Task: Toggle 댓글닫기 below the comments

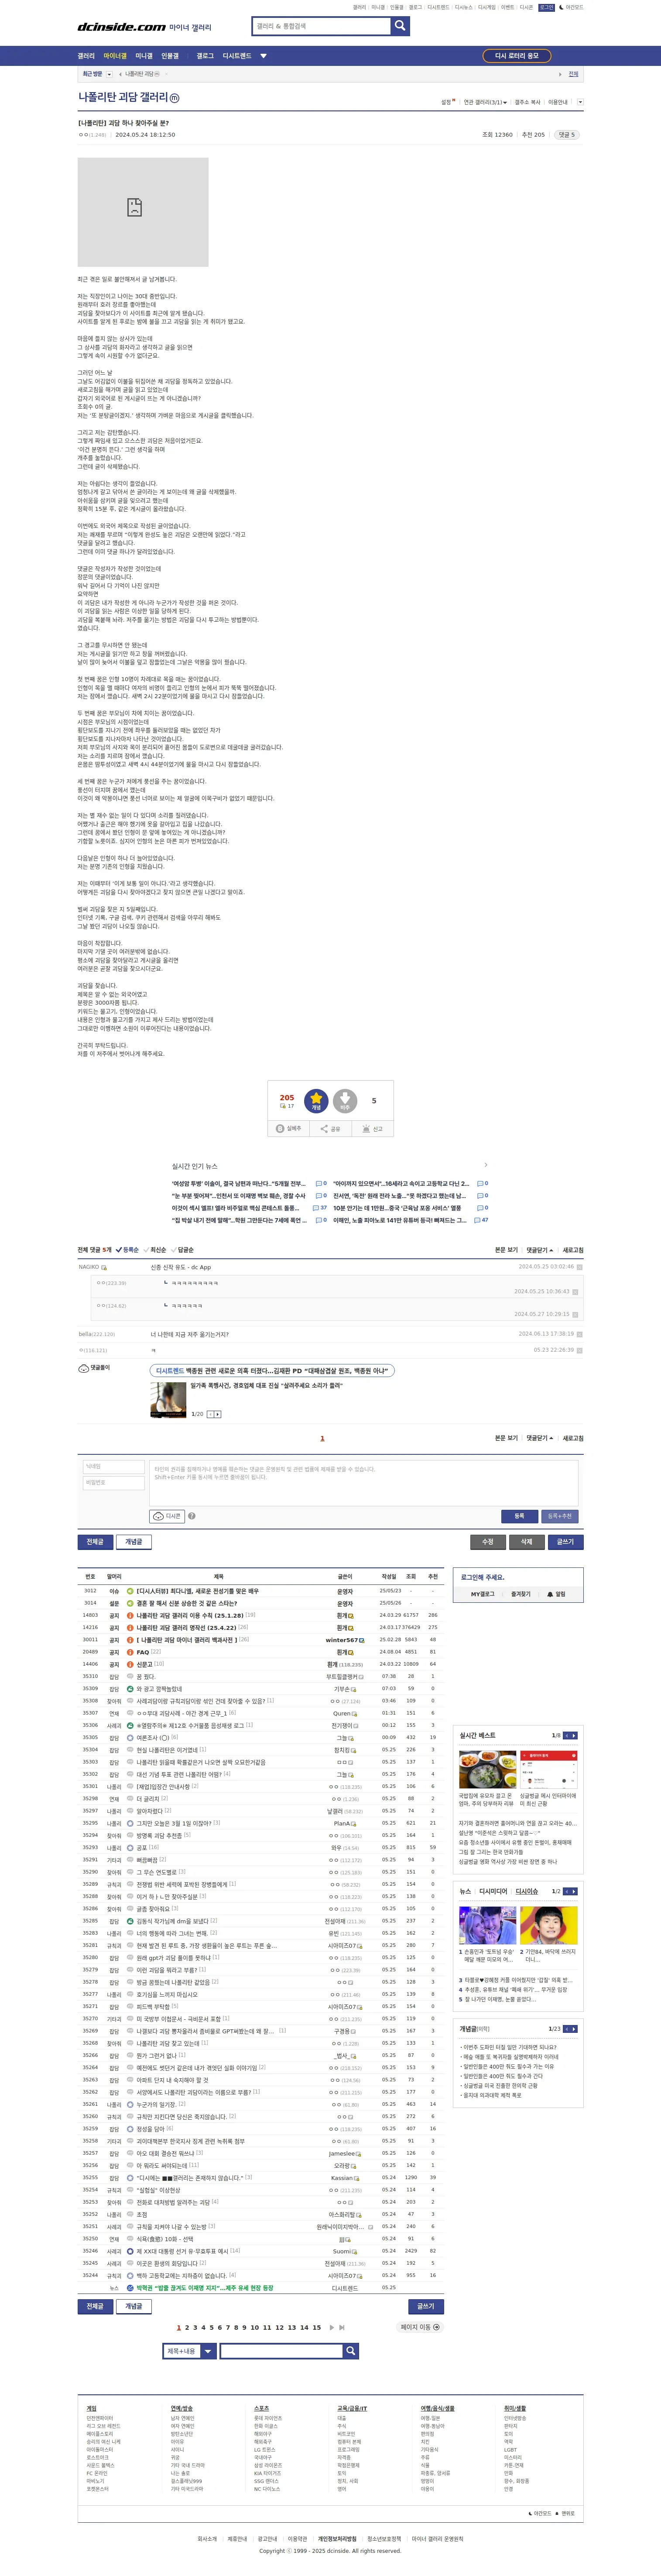Action: click(540, 1438)
